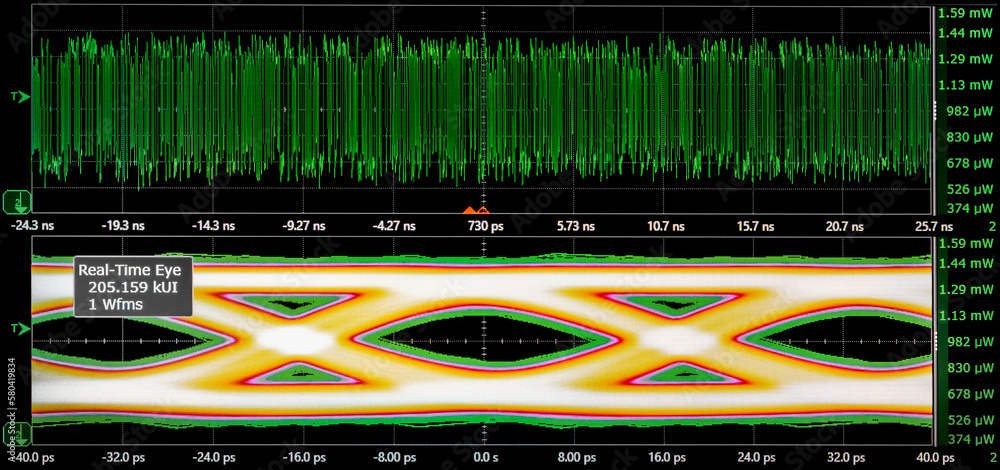This screenshot has height=470, width=1000.
Task: Click the '-24.3 ns' time axis label
Action: pos(34,226)
